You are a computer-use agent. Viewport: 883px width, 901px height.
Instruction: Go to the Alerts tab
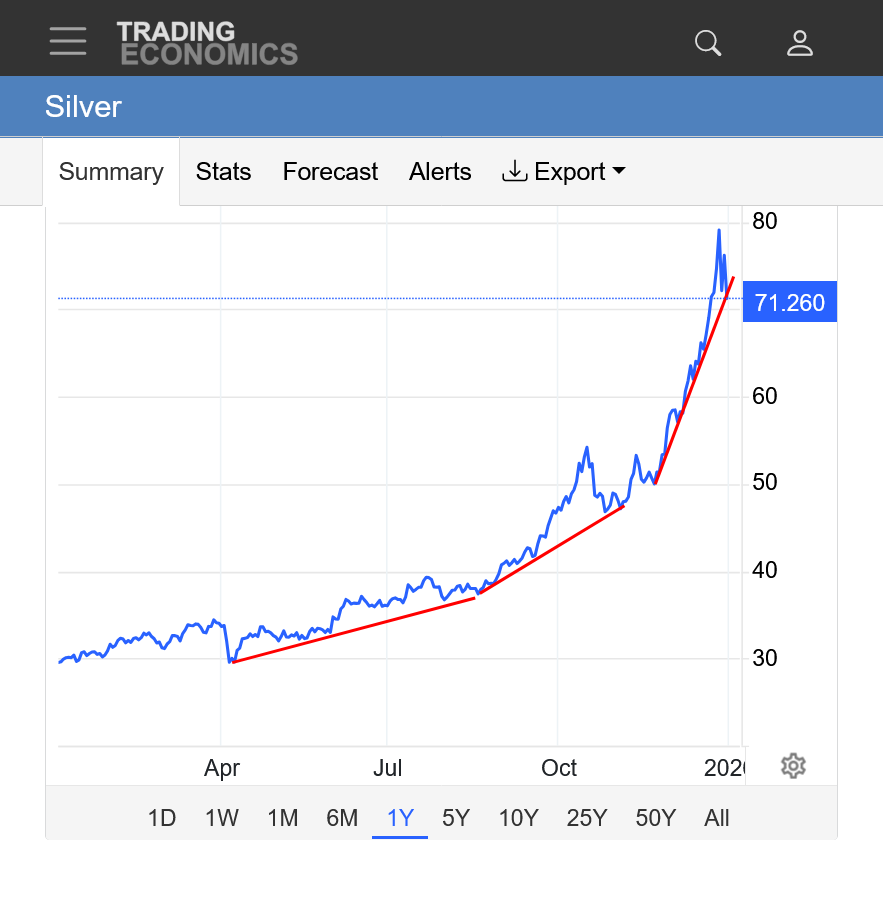tap(440, 172)
